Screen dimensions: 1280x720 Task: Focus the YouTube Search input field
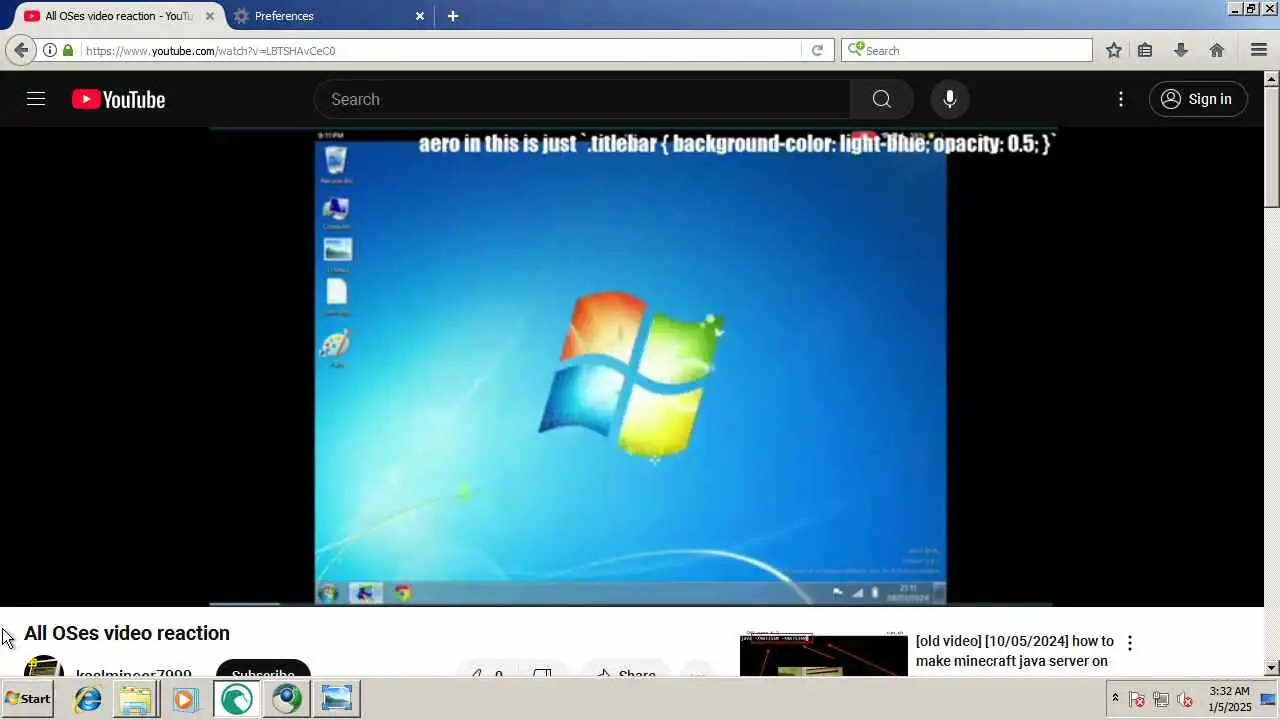click(x=583, y=99)
